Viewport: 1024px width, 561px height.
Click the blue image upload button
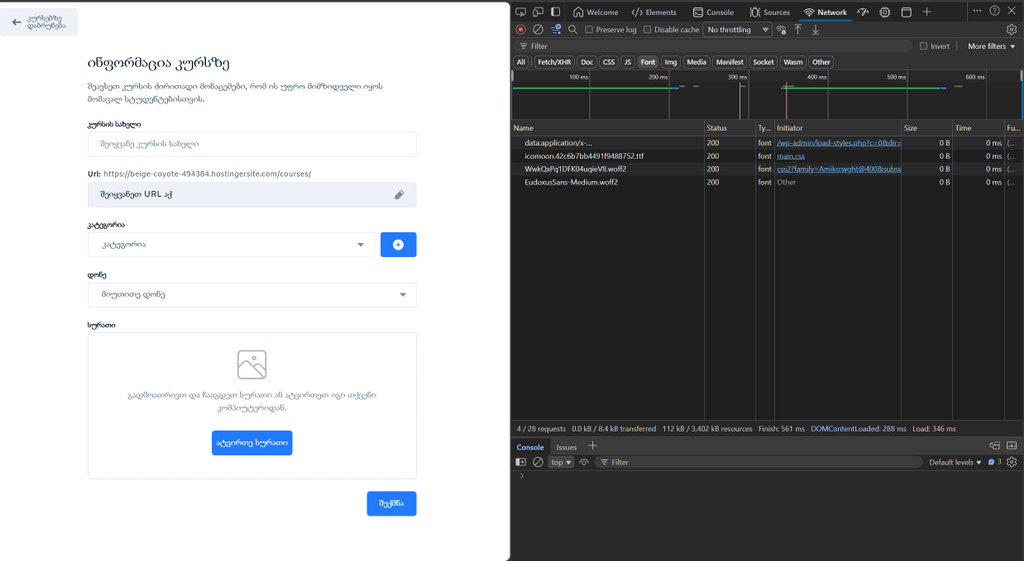252,443
